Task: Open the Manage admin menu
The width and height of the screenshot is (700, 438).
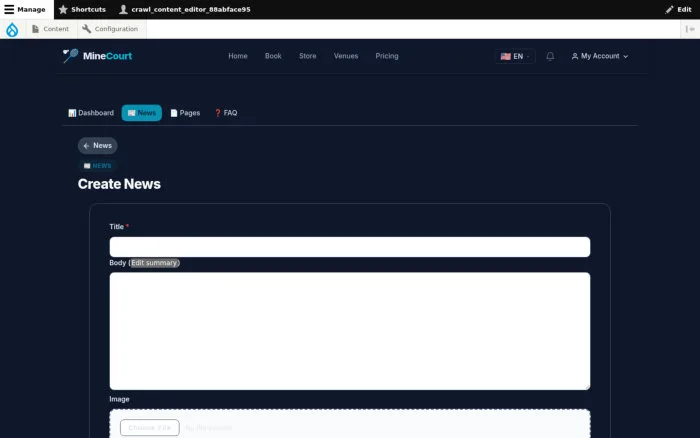Action: [x=26, y=9]
